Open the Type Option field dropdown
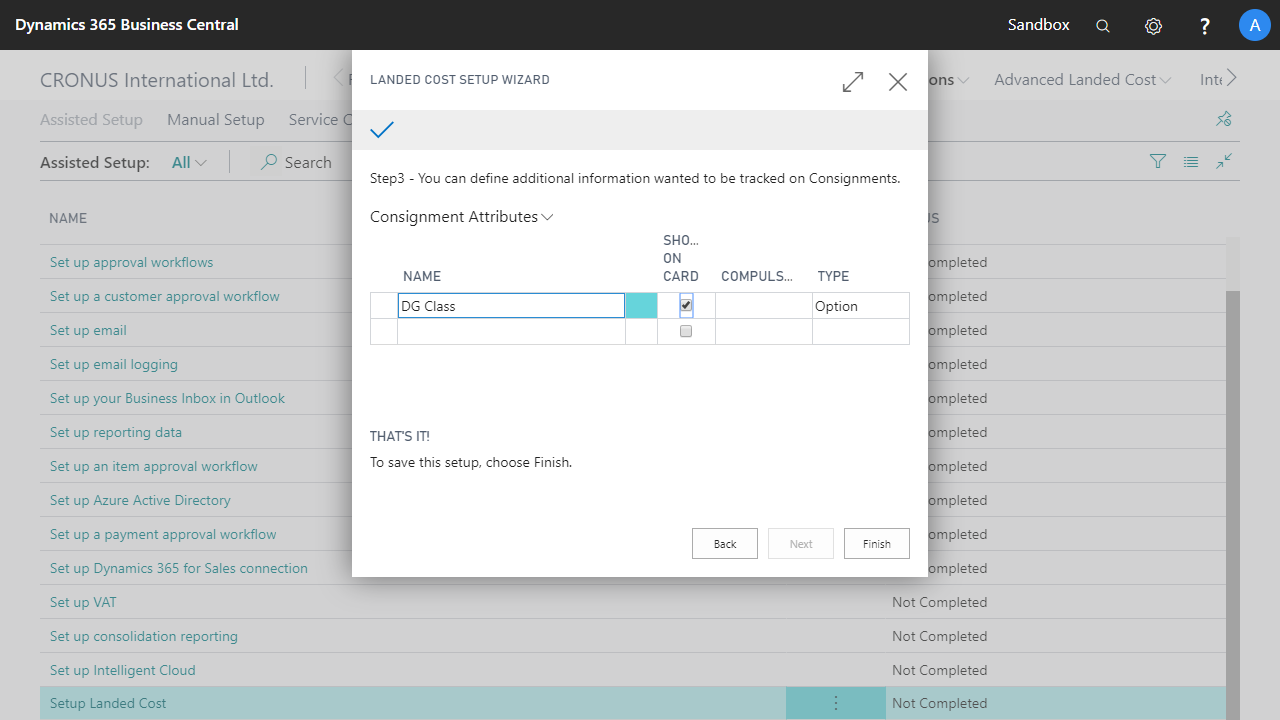This screenshot has height=720, width=1280. tap(861, 306)
